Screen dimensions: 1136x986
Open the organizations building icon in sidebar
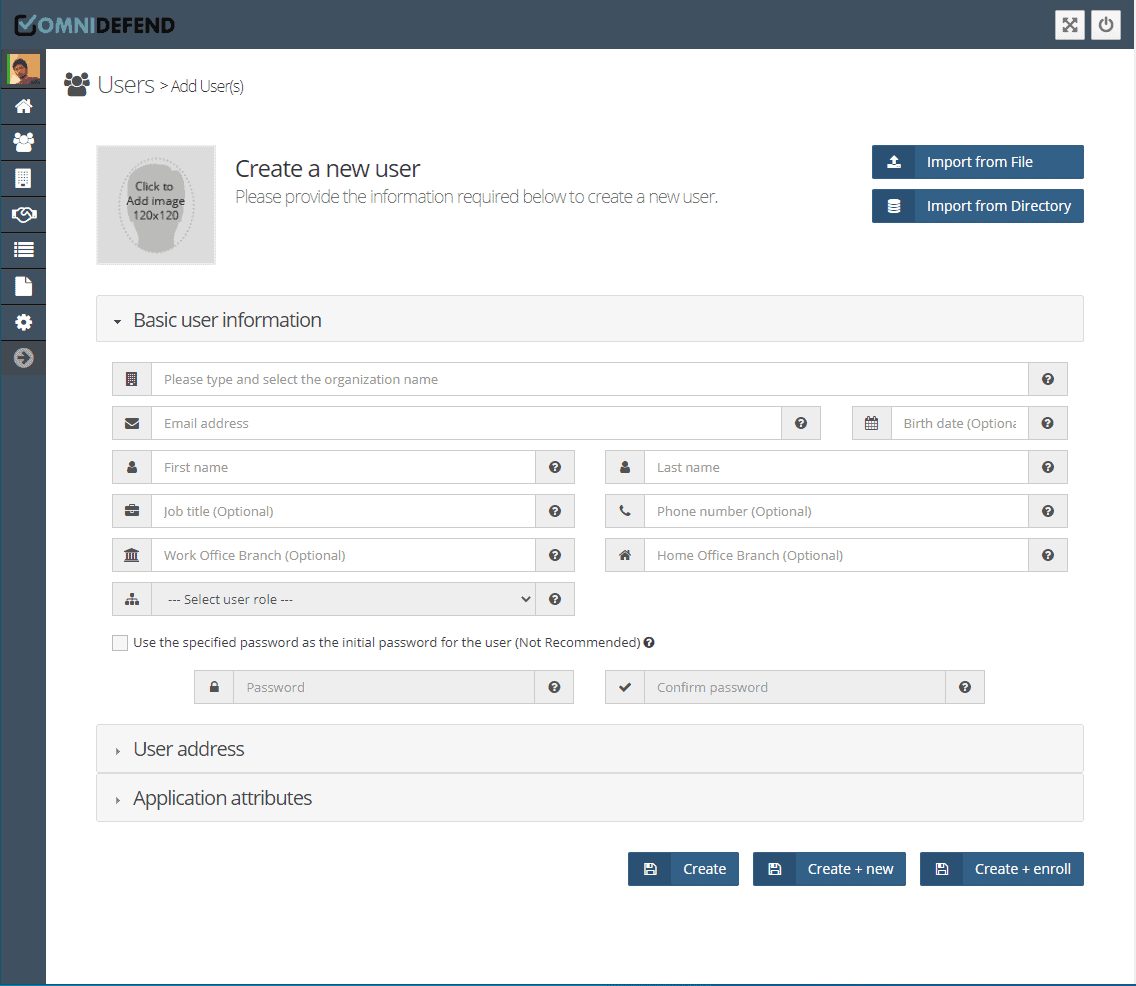click(x=23, y=178)
